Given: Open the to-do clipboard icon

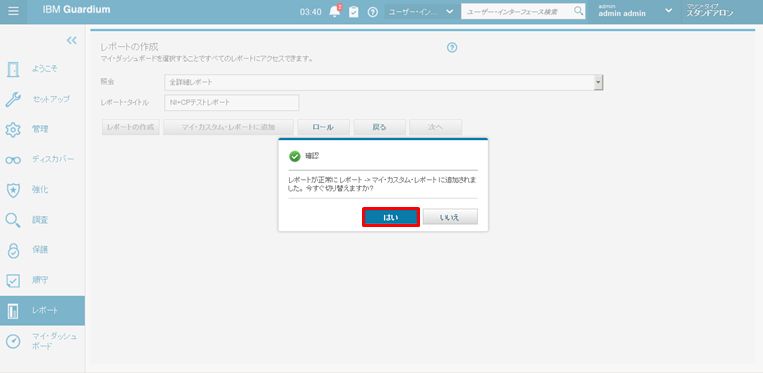Looking at the screenshot, I should [354, 12].
